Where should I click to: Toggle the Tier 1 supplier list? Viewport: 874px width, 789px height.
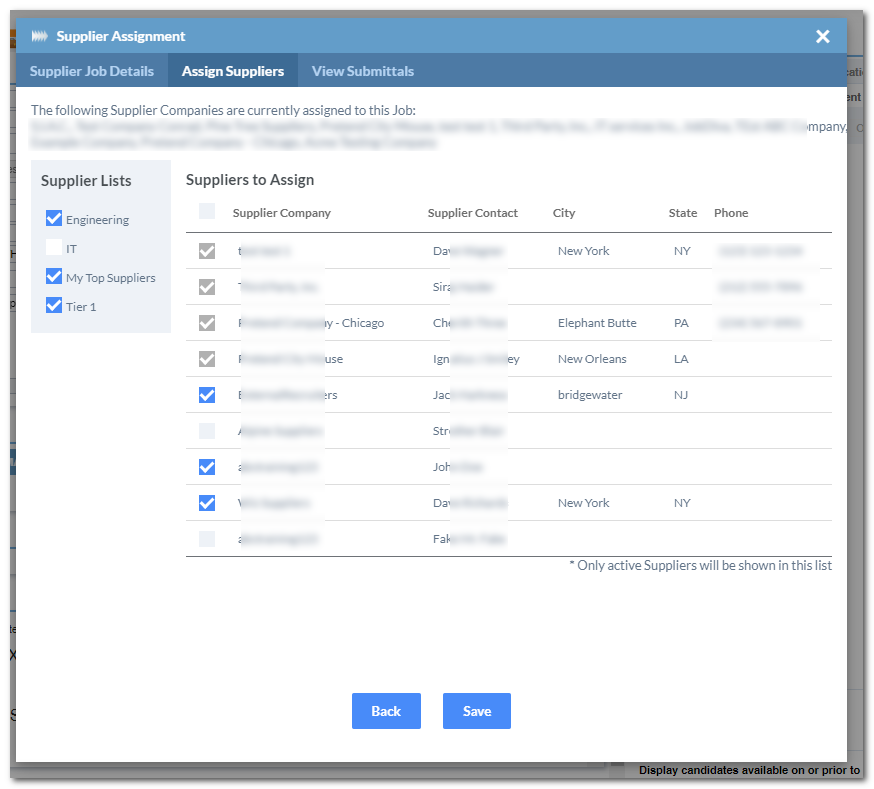pos(54,305)
